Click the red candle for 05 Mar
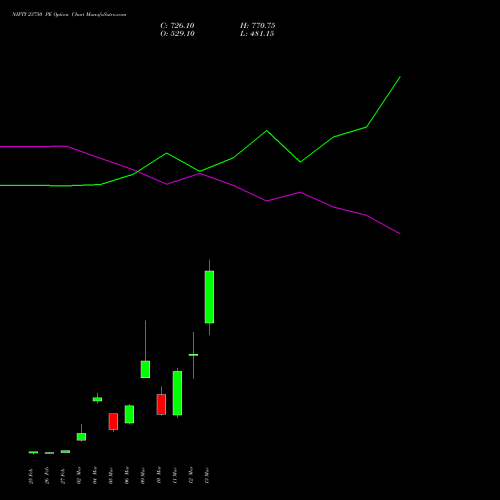The image size is (500, 500). [113, 421]
